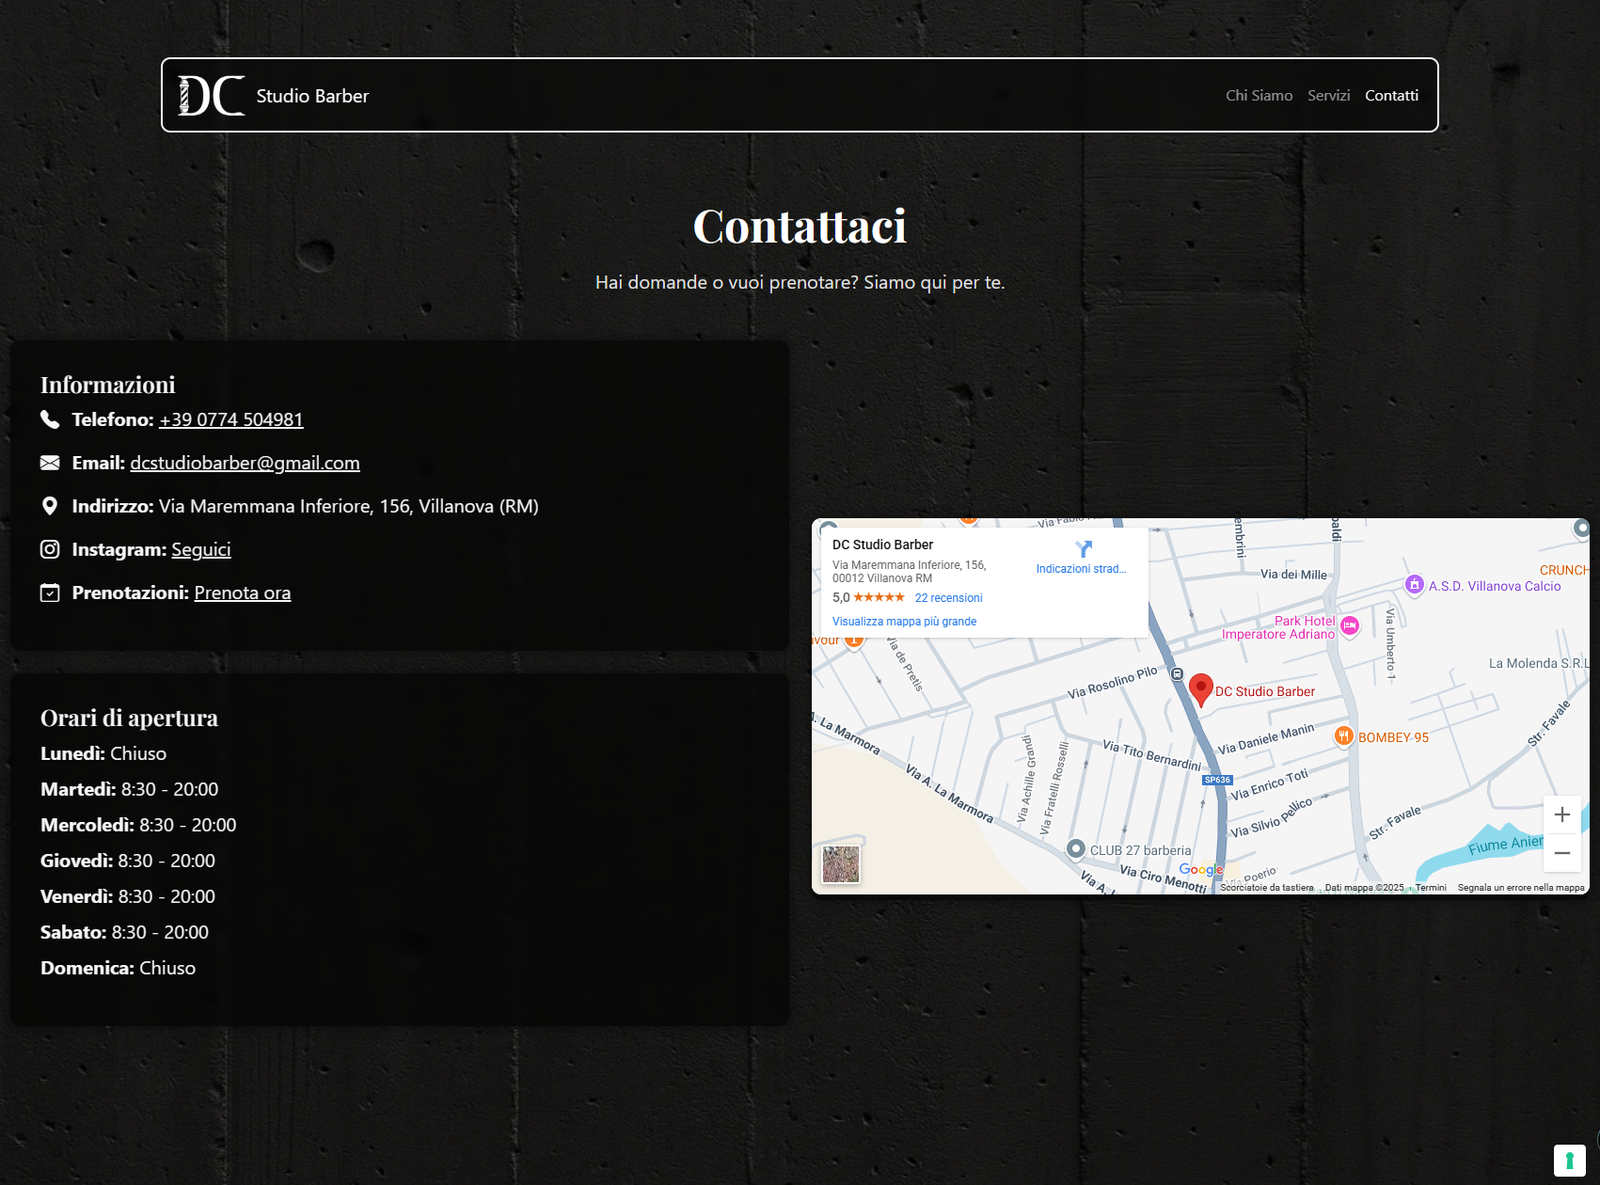Screen dimensions: 1600x1185
Task: Click the five-star rating on the map card
Action: 880,597
